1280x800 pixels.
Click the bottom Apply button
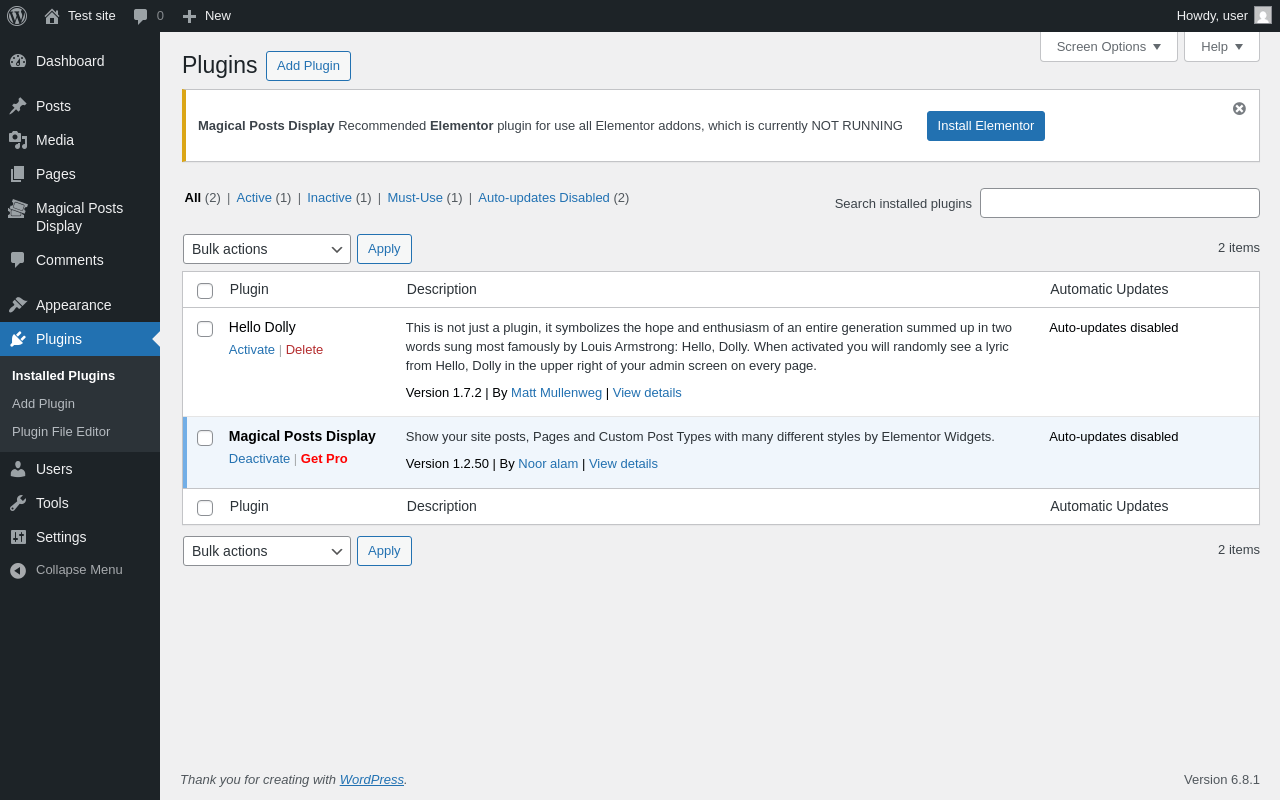tap(384, 551)
